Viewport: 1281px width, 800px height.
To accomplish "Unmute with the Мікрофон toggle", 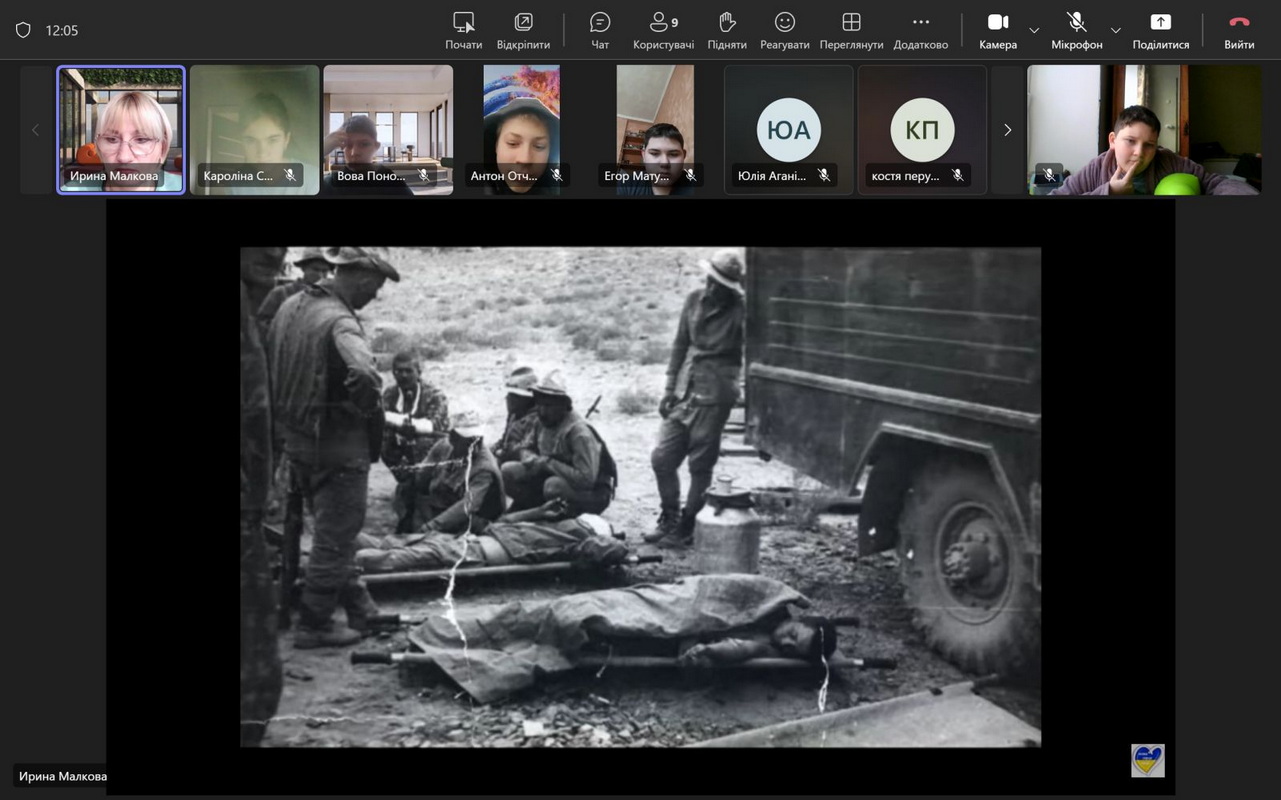I will point(1076,30).
